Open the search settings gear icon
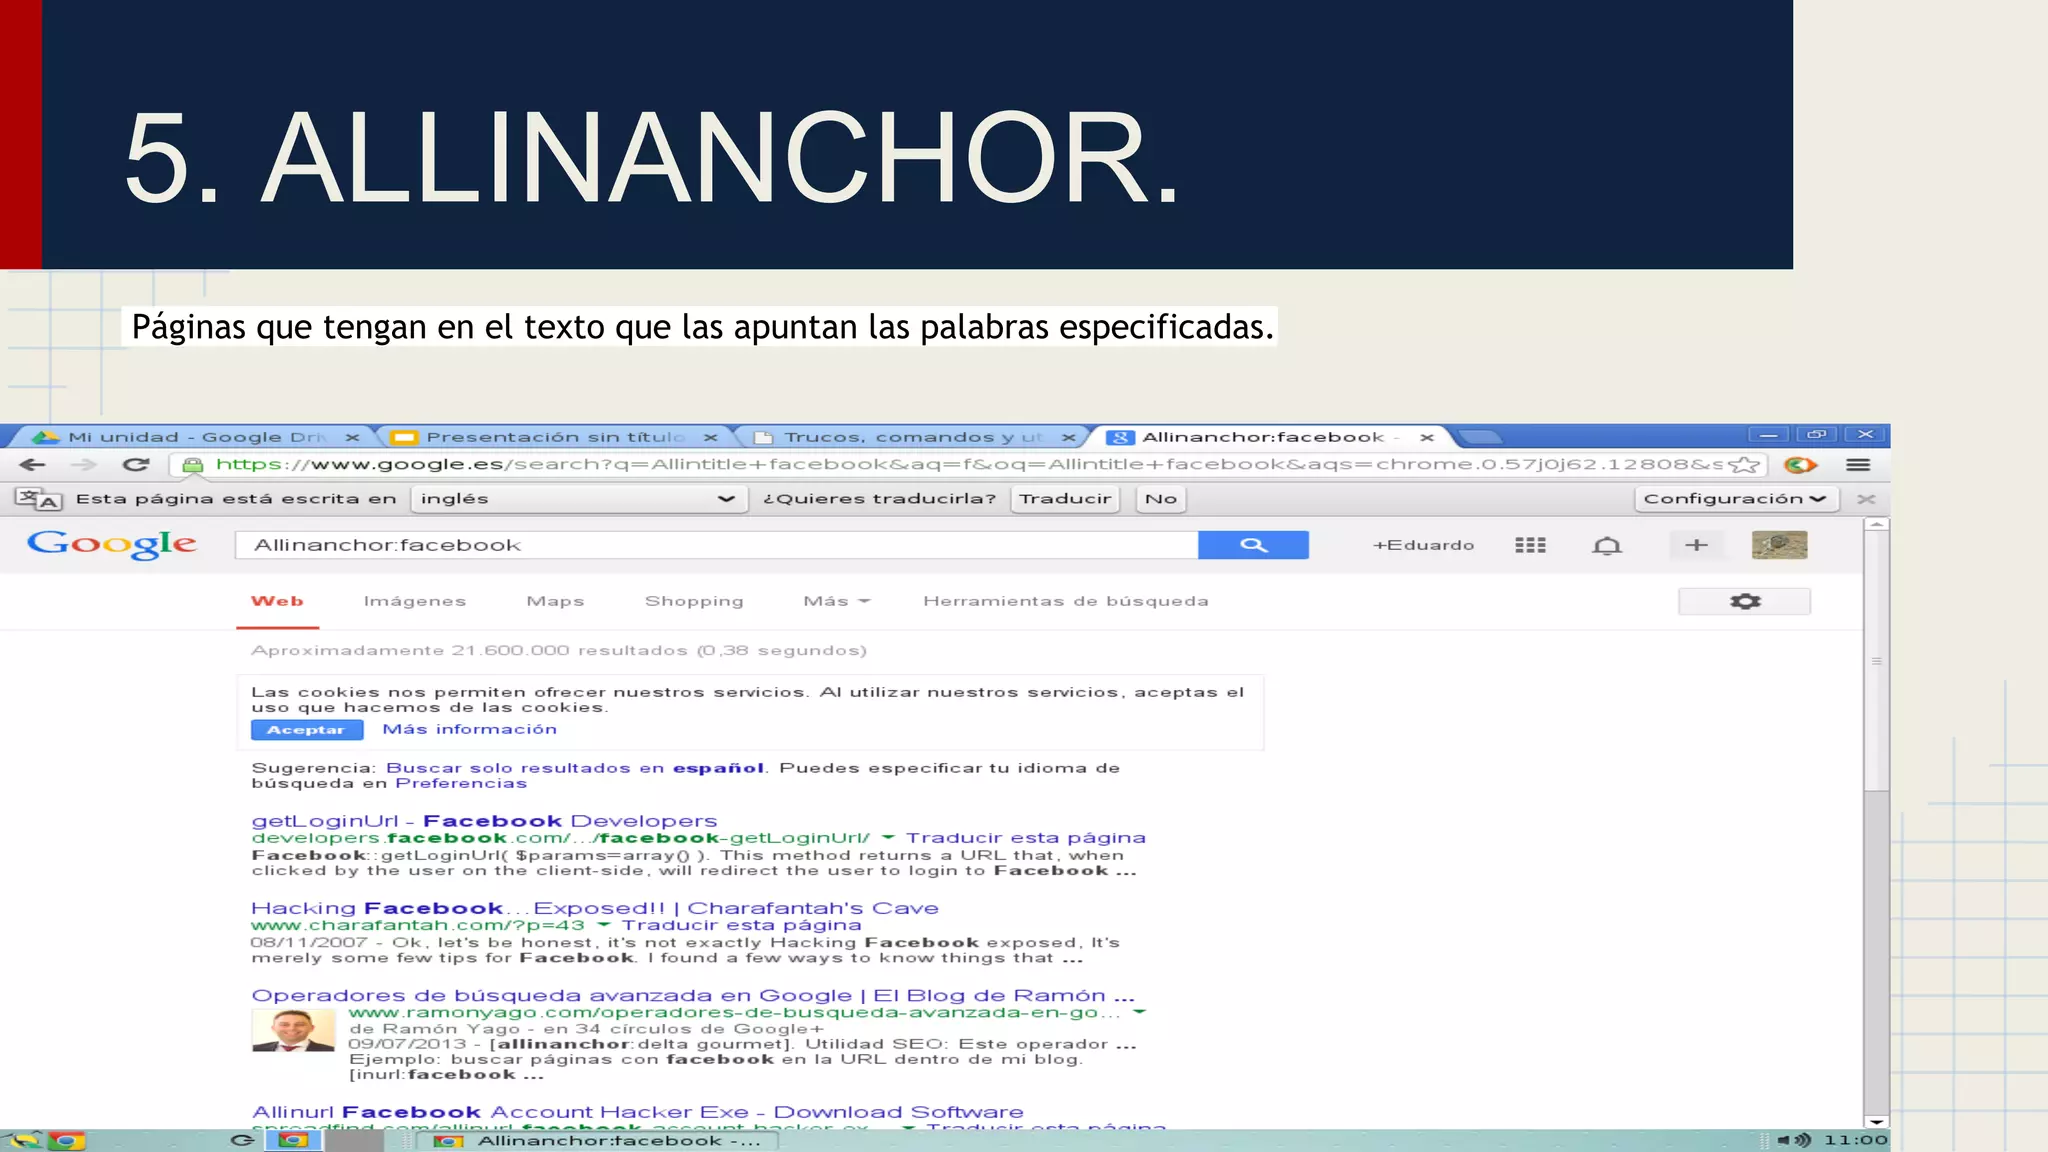 click(1745, 601)
